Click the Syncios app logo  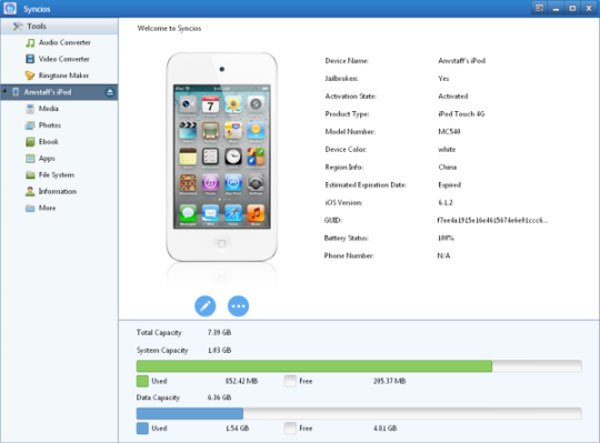(x=10, y=8)
